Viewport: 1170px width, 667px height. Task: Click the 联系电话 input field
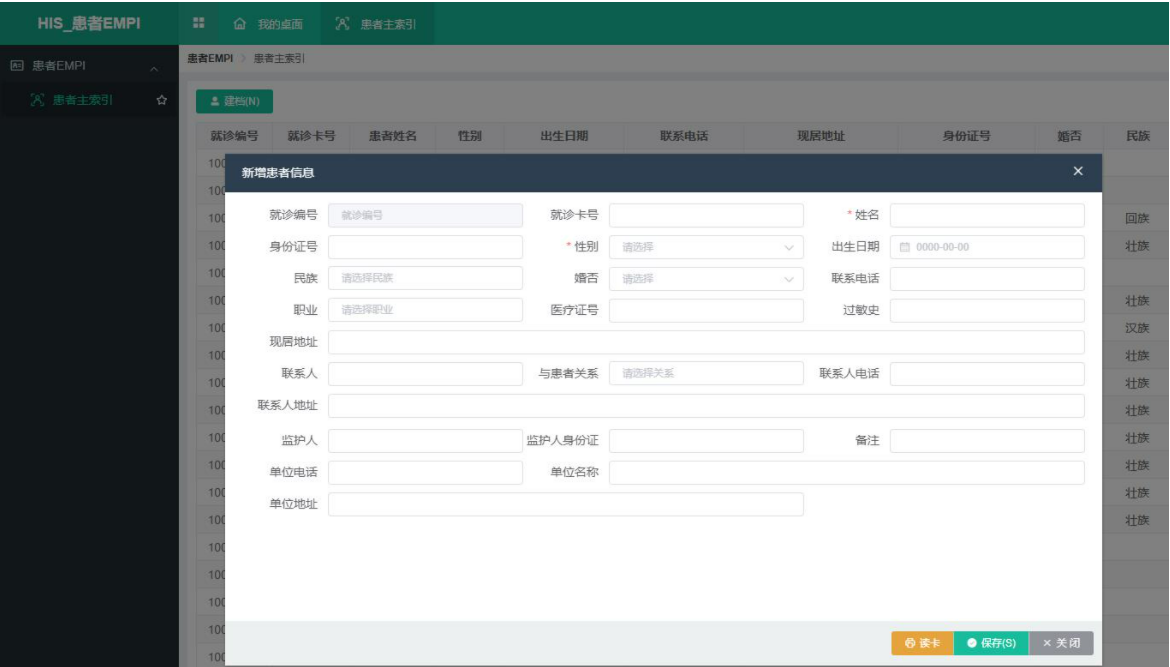(x=986, y=278)
